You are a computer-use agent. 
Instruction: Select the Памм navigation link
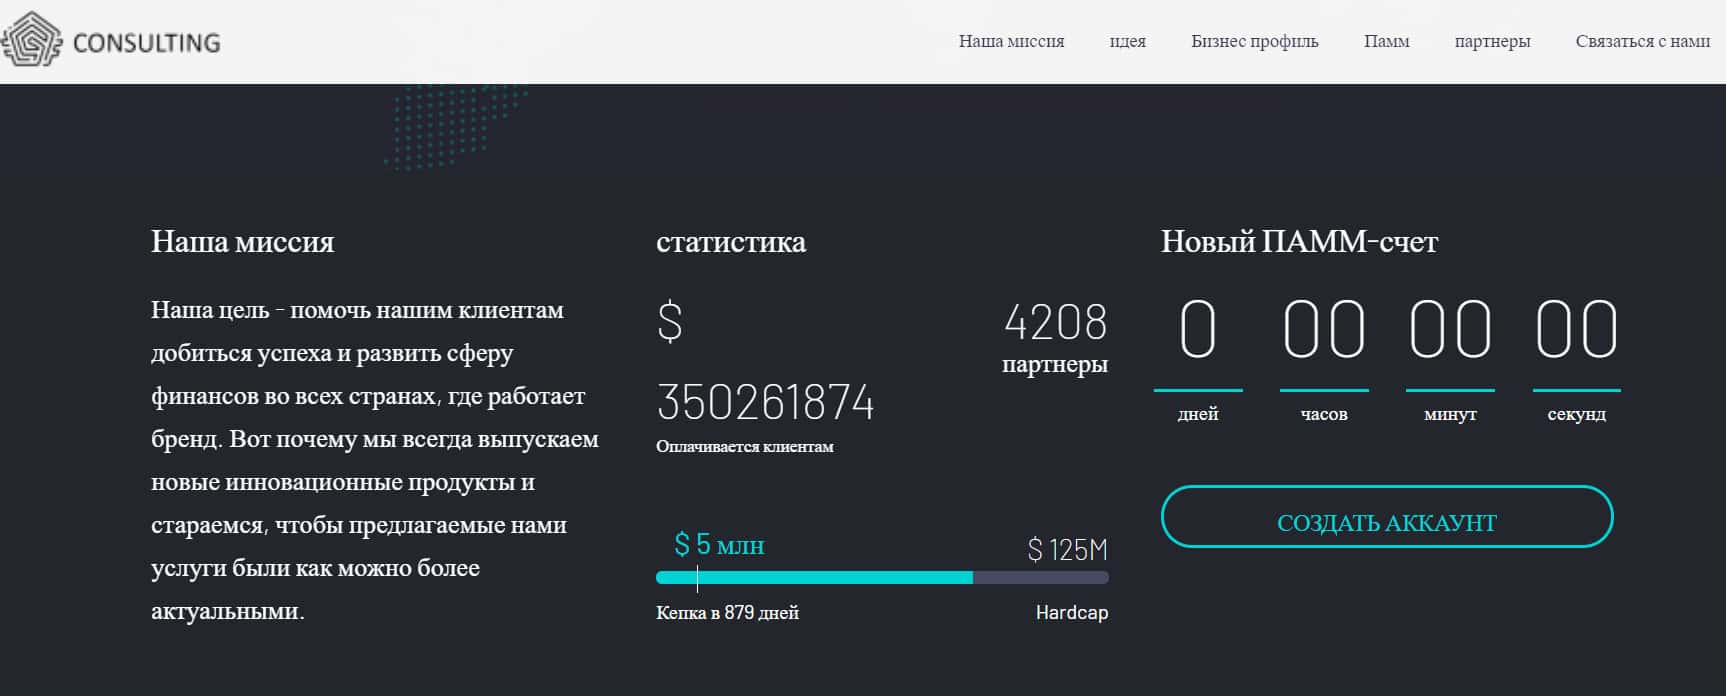(x=1386, y=41)
